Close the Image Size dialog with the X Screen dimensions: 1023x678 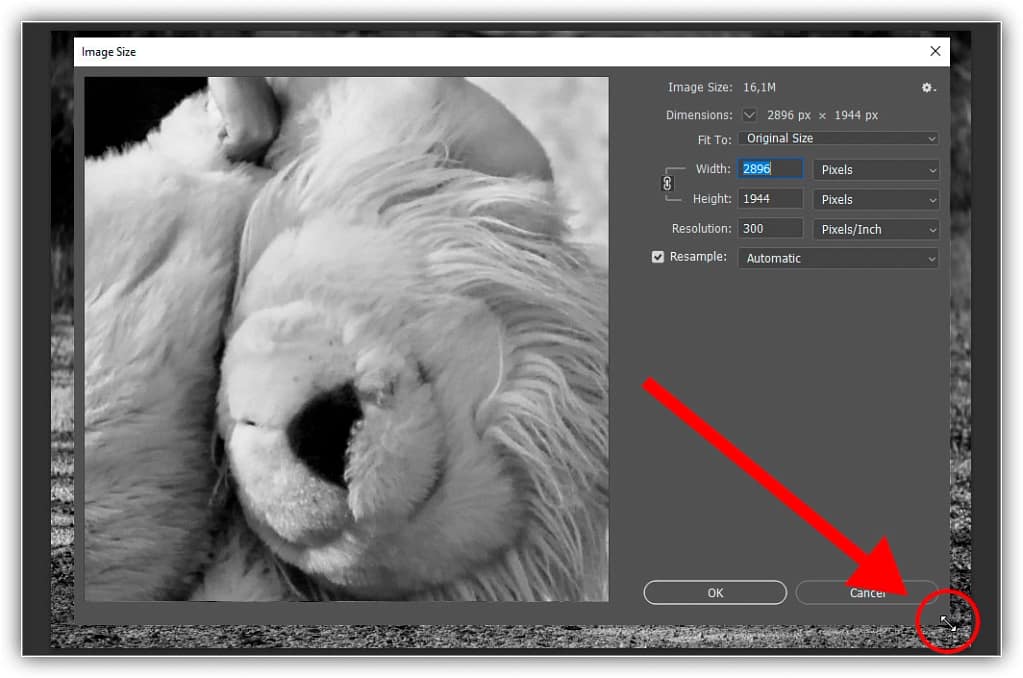click(934, 51)
